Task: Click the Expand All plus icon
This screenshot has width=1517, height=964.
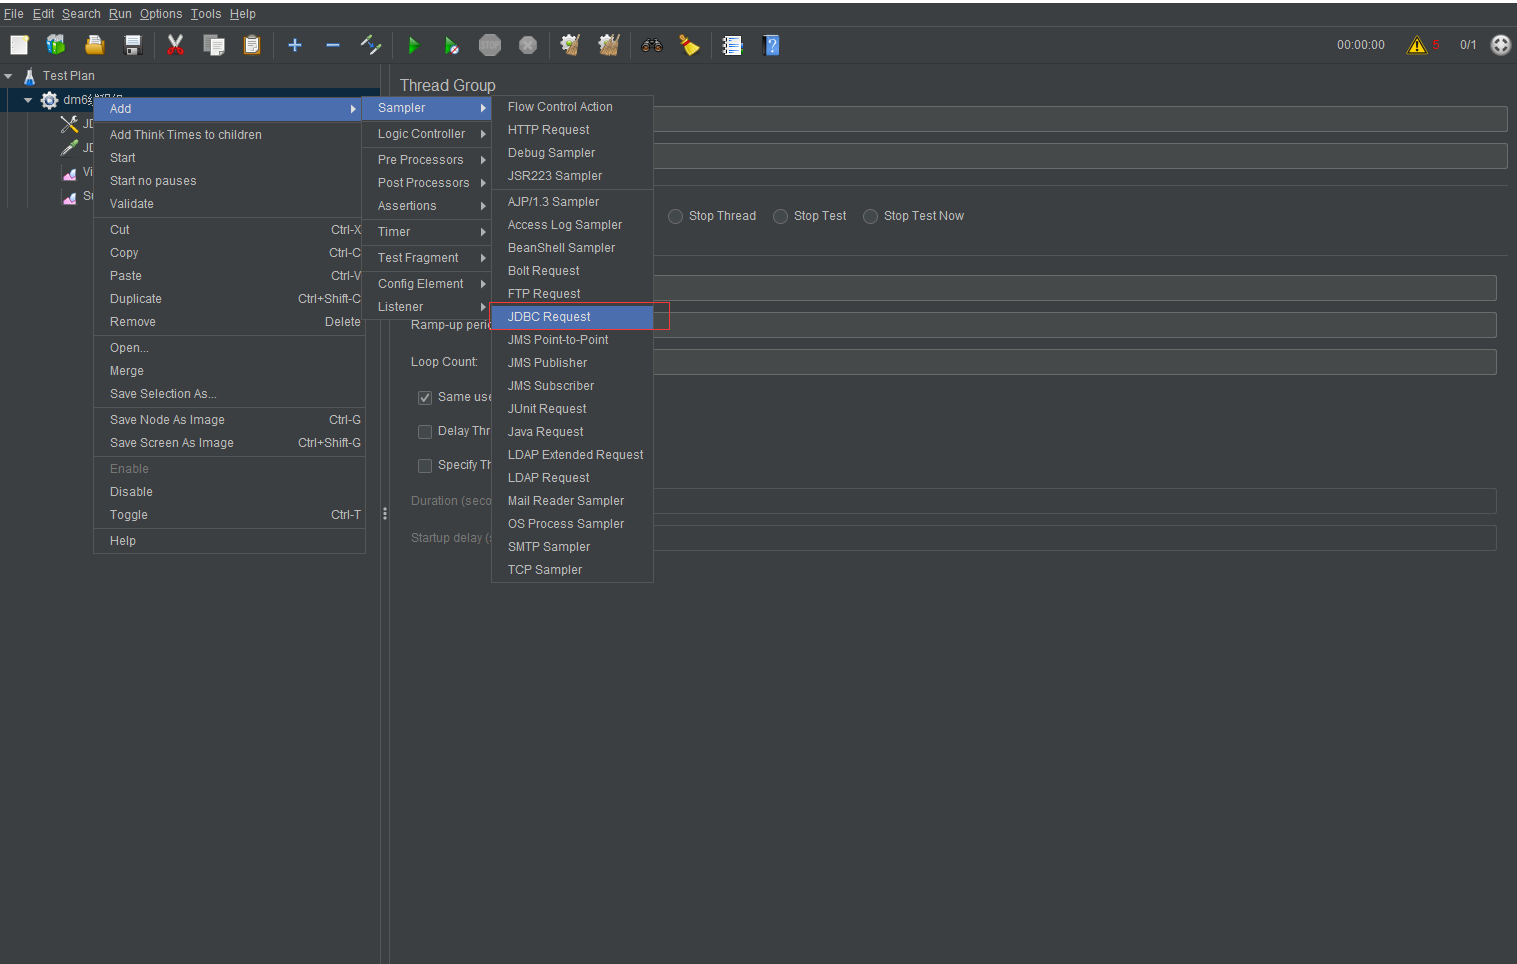Action: click(x=295, y=45)
